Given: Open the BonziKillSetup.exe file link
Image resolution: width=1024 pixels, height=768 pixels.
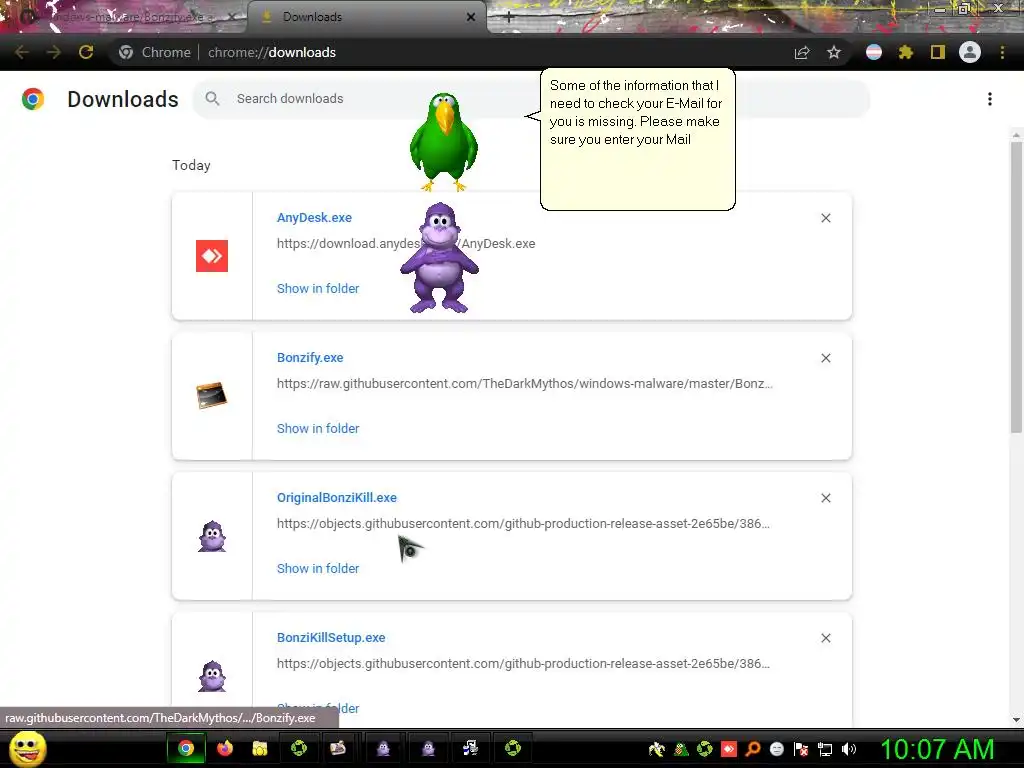Looking at the screenshot, I should point(330,637).
